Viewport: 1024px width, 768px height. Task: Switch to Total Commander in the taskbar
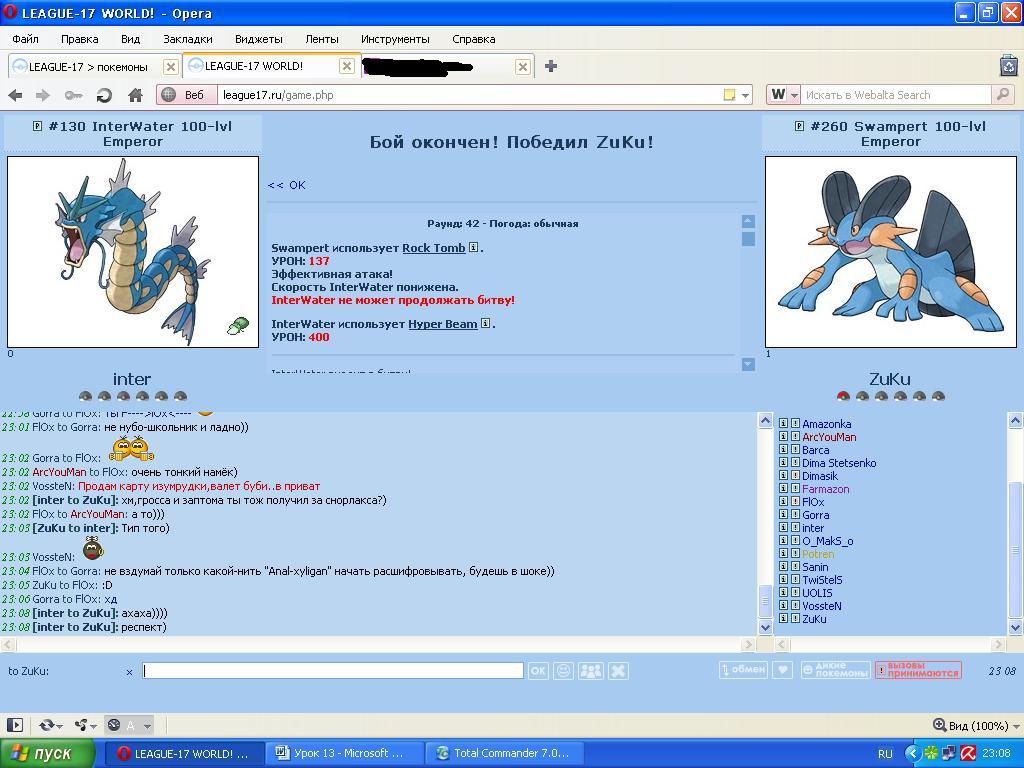505,753
